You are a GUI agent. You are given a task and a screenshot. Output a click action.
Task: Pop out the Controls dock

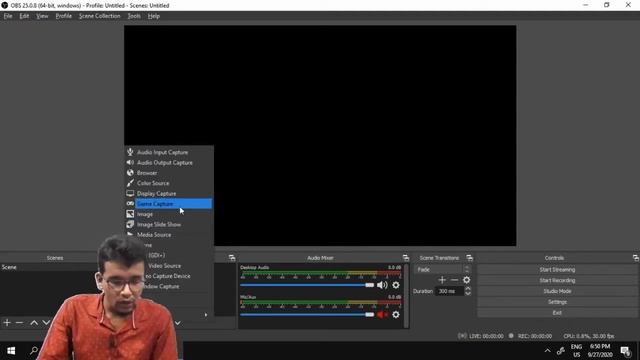[x=636, y=258]
